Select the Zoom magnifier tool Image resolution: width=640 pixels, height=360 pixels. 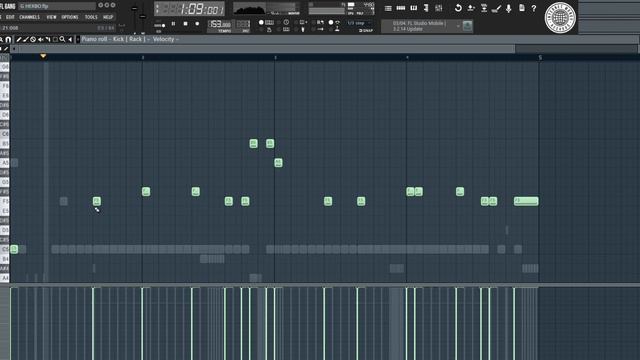point(62,40)
